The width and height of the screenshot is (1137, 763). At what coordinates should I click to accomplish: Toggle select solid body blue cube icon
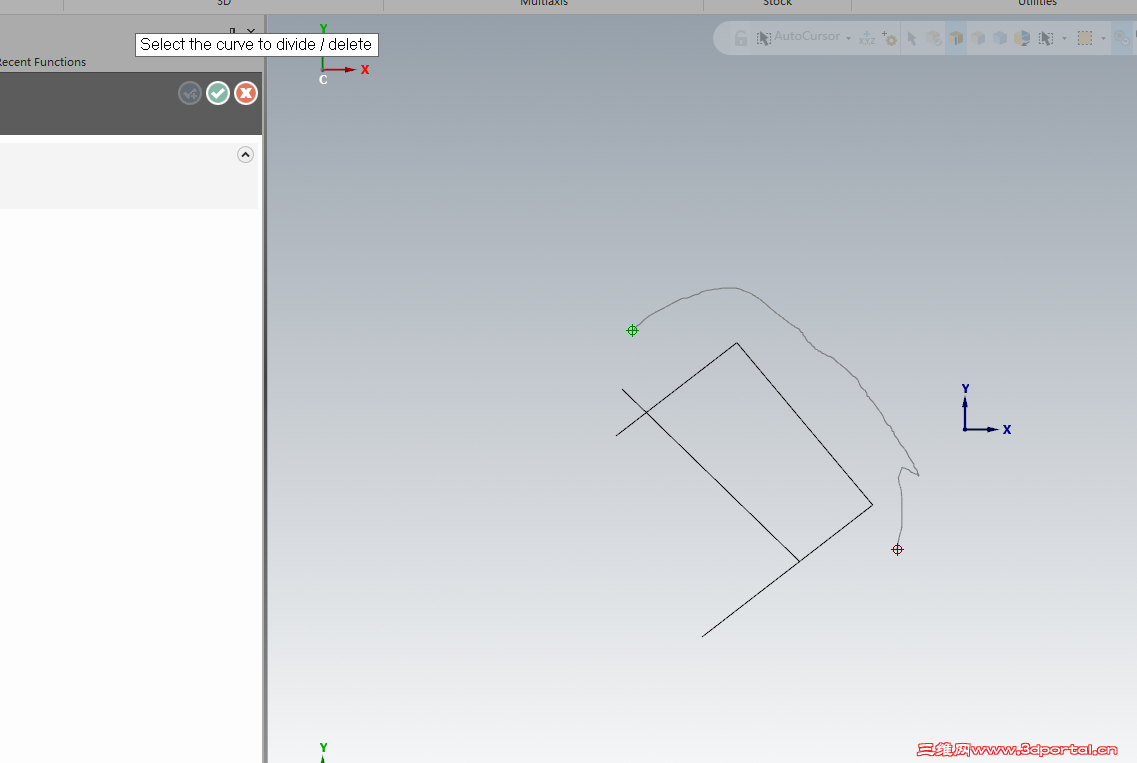pyautogui.click(x=1000, y=38)
